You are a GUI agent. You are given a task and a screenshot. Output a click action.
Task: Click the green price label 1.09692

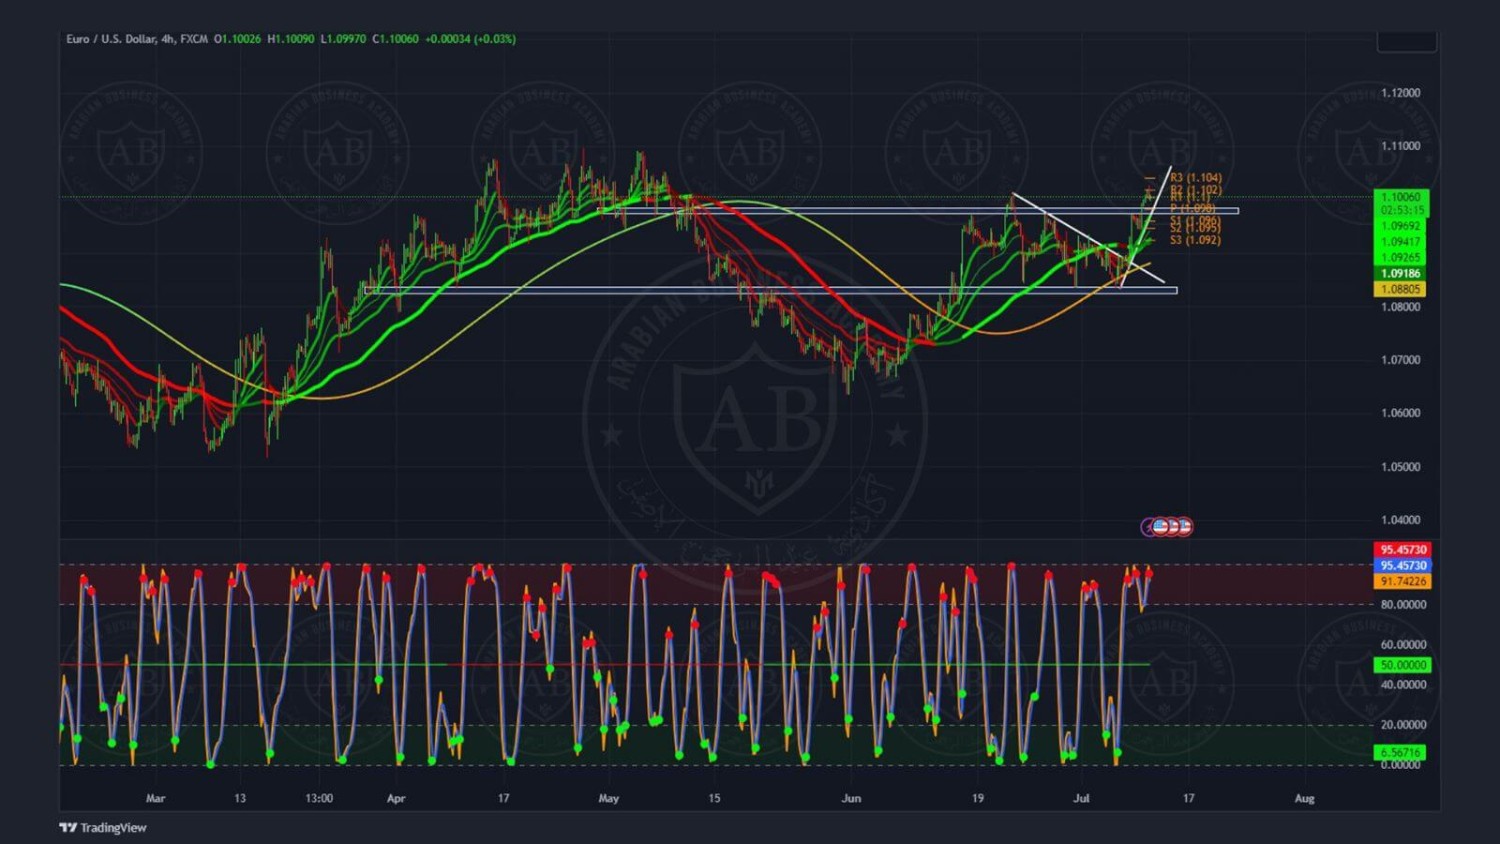(x=1401, y=226)
